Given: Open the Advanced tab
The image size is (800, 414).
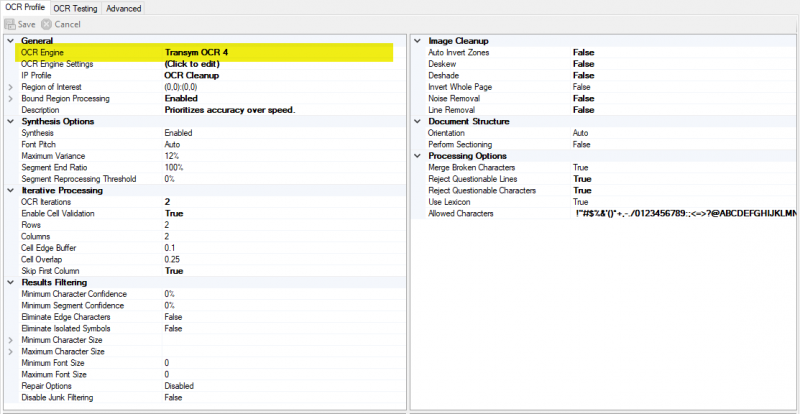Looking at the screenshot, I should [x=123, y=8].
